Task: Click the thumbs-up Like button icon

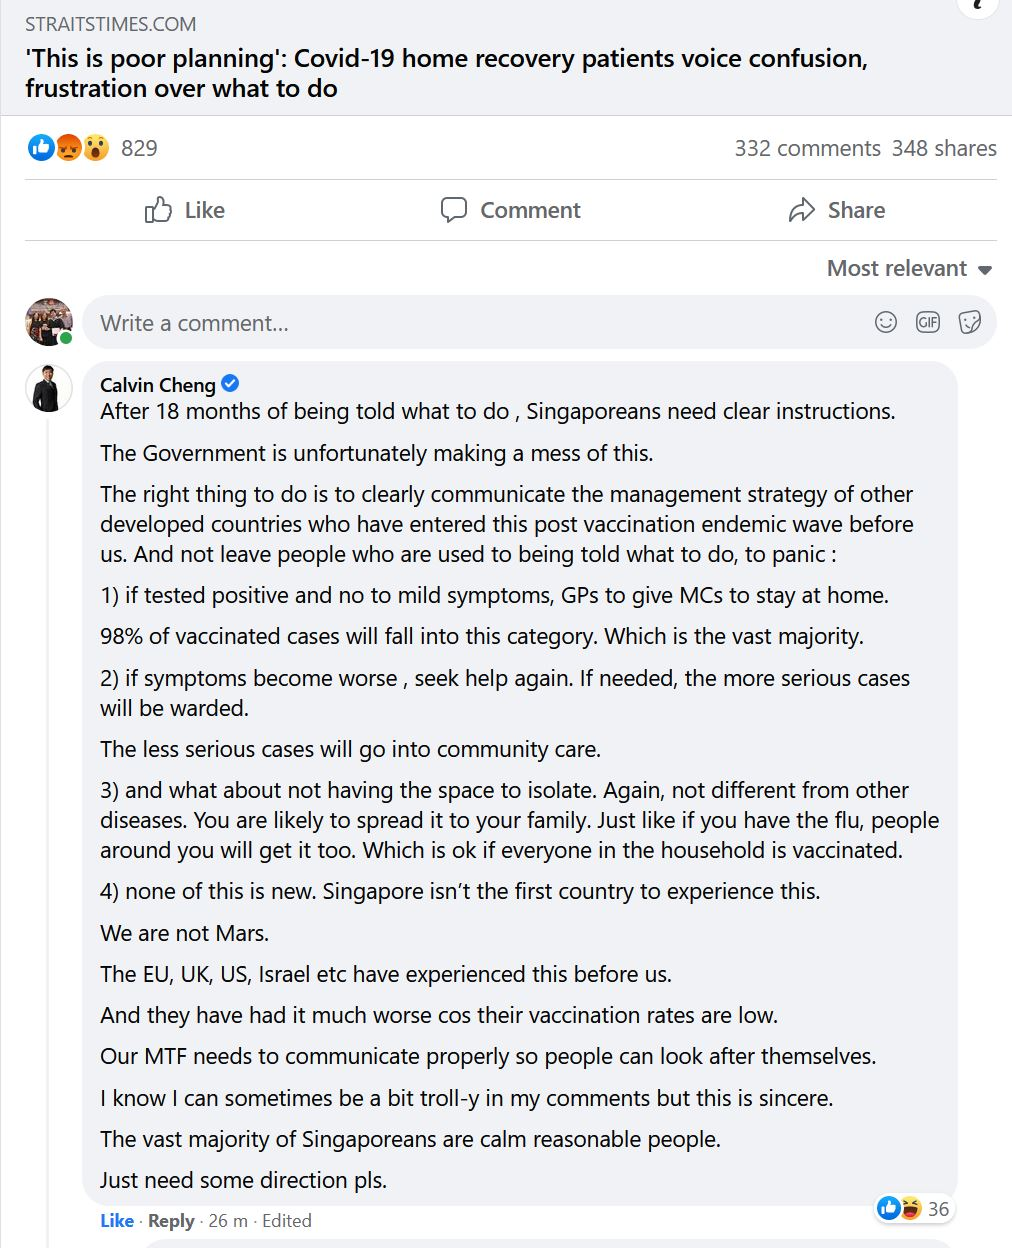Action: click(x=158, y=210)
